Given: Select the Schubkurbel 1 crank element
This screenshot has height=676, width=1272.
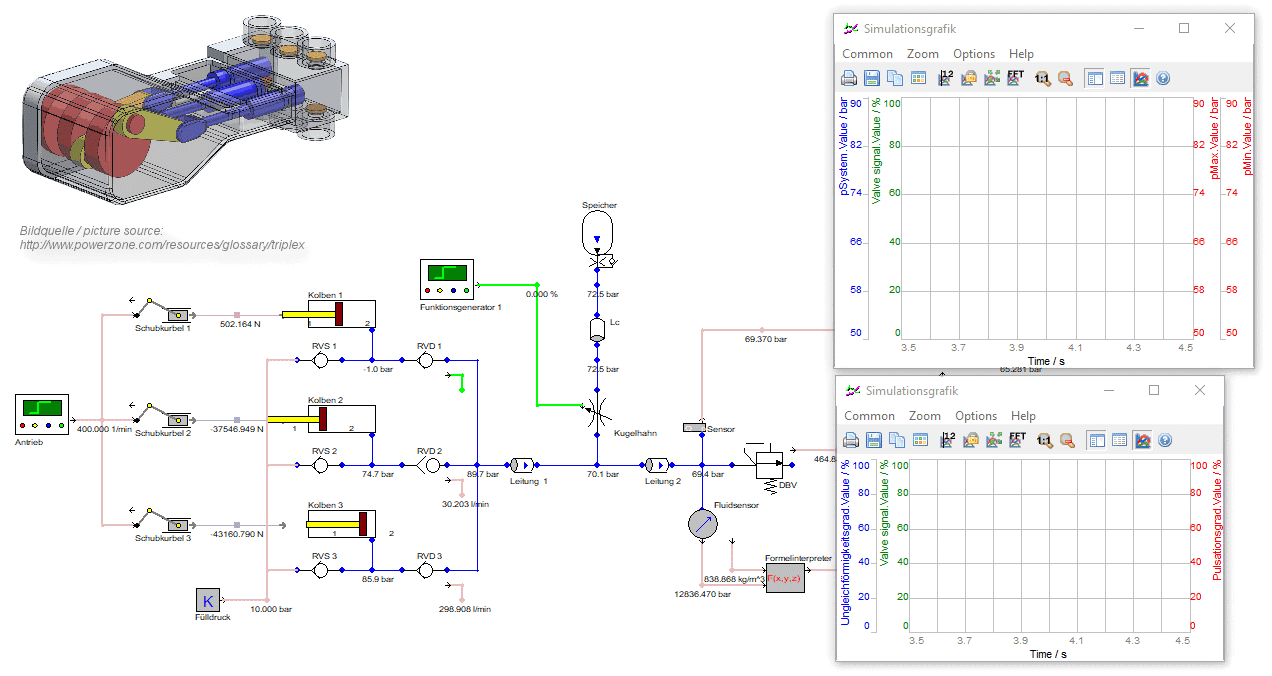Looking at the screenshot, I should tap(163, 311).
